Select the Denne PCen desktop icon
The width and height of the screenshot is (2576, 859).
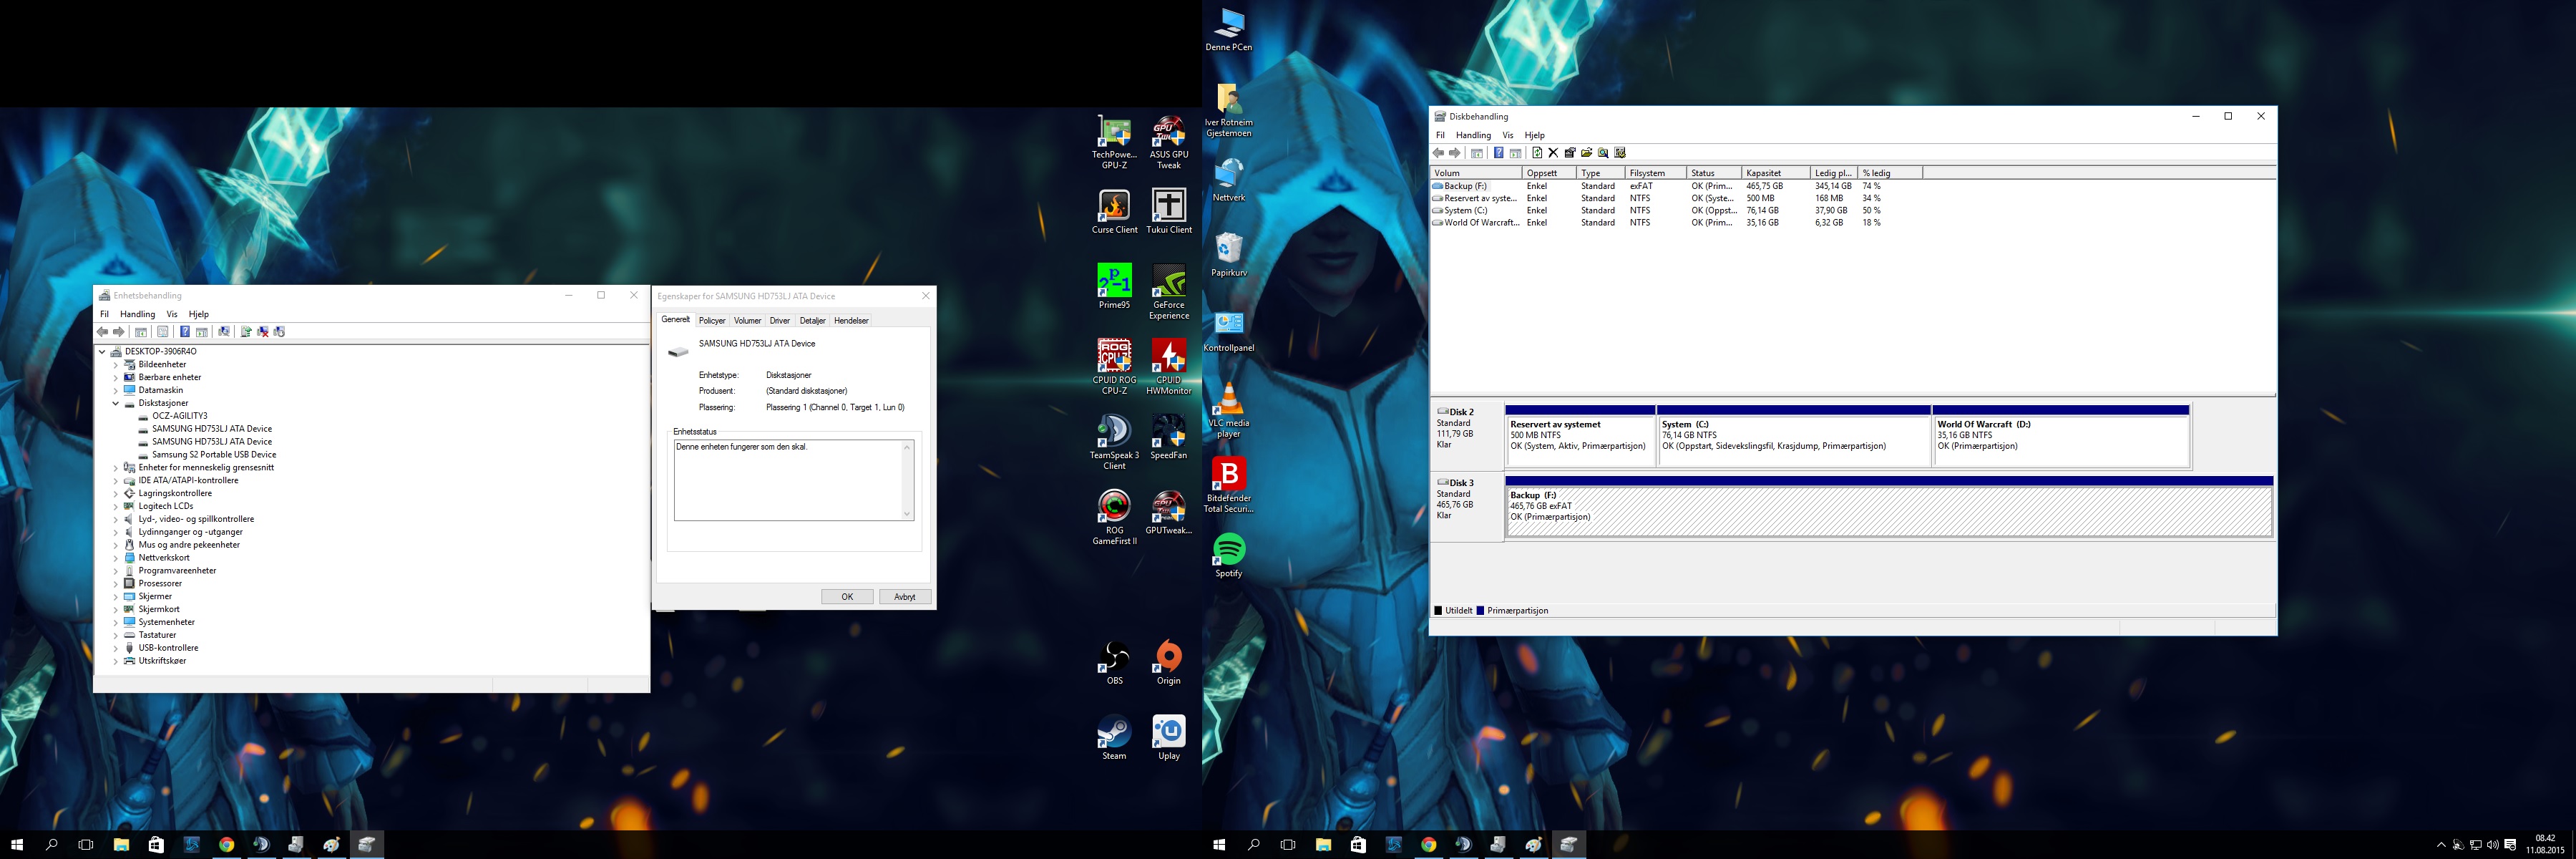coord(1229,29)
